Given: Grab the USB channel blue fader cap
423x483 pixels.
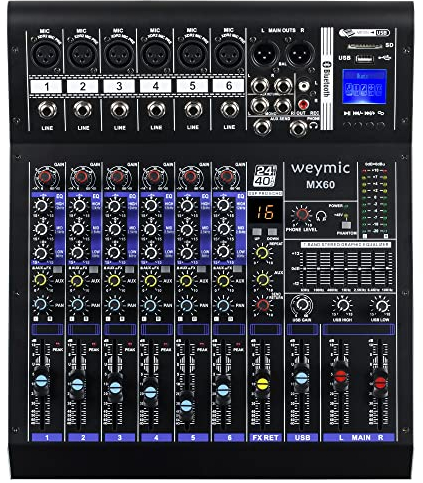Looking at the screenshot, I should [x=302, y=378].
